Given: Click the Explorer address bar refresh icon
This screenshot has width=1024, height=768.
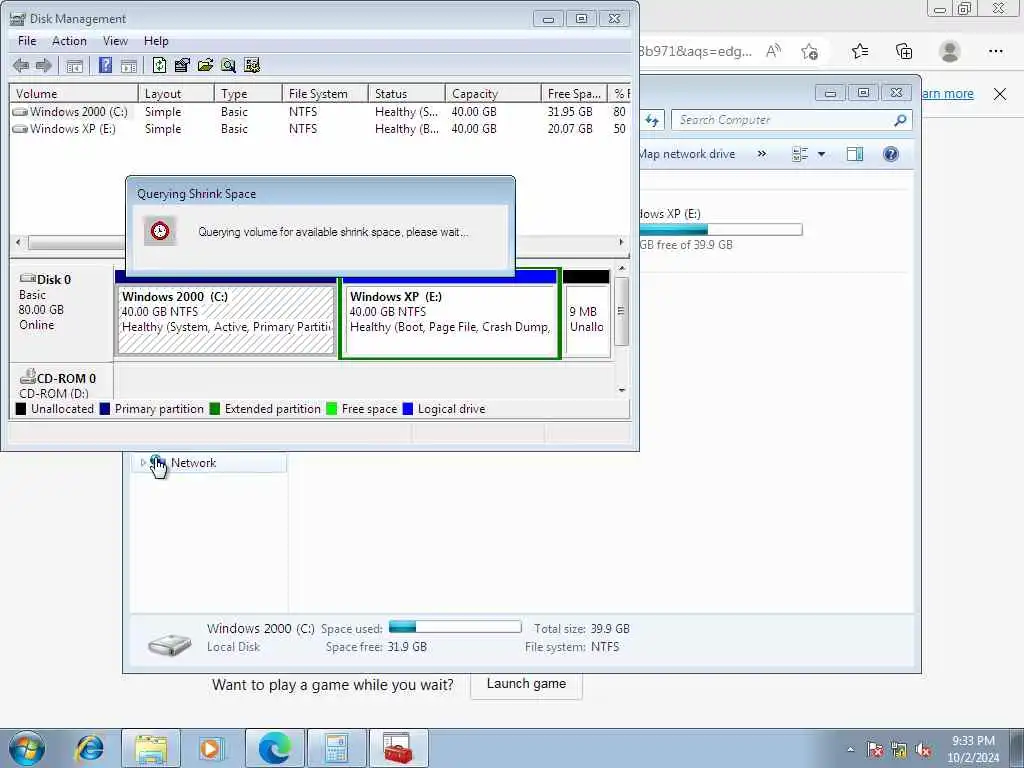Looking at the screenshot, I should tap(652, 120).
